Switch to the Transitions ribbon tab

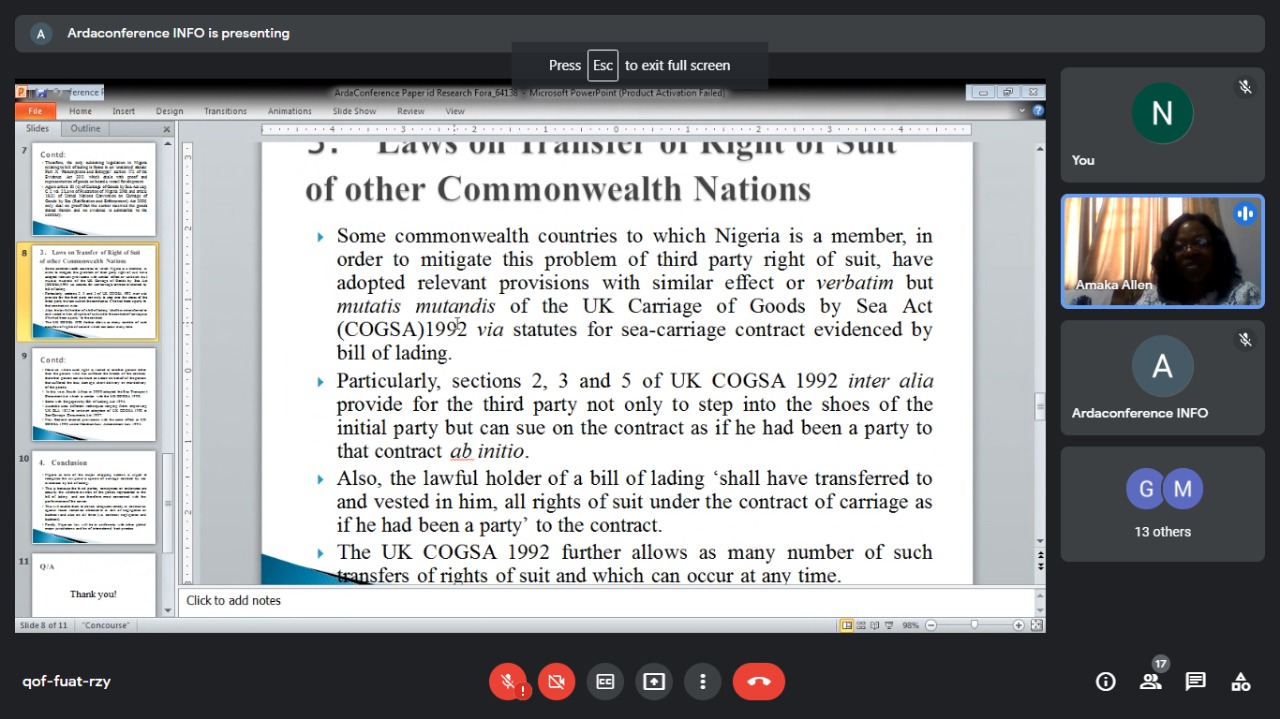[x=225, y=111]
